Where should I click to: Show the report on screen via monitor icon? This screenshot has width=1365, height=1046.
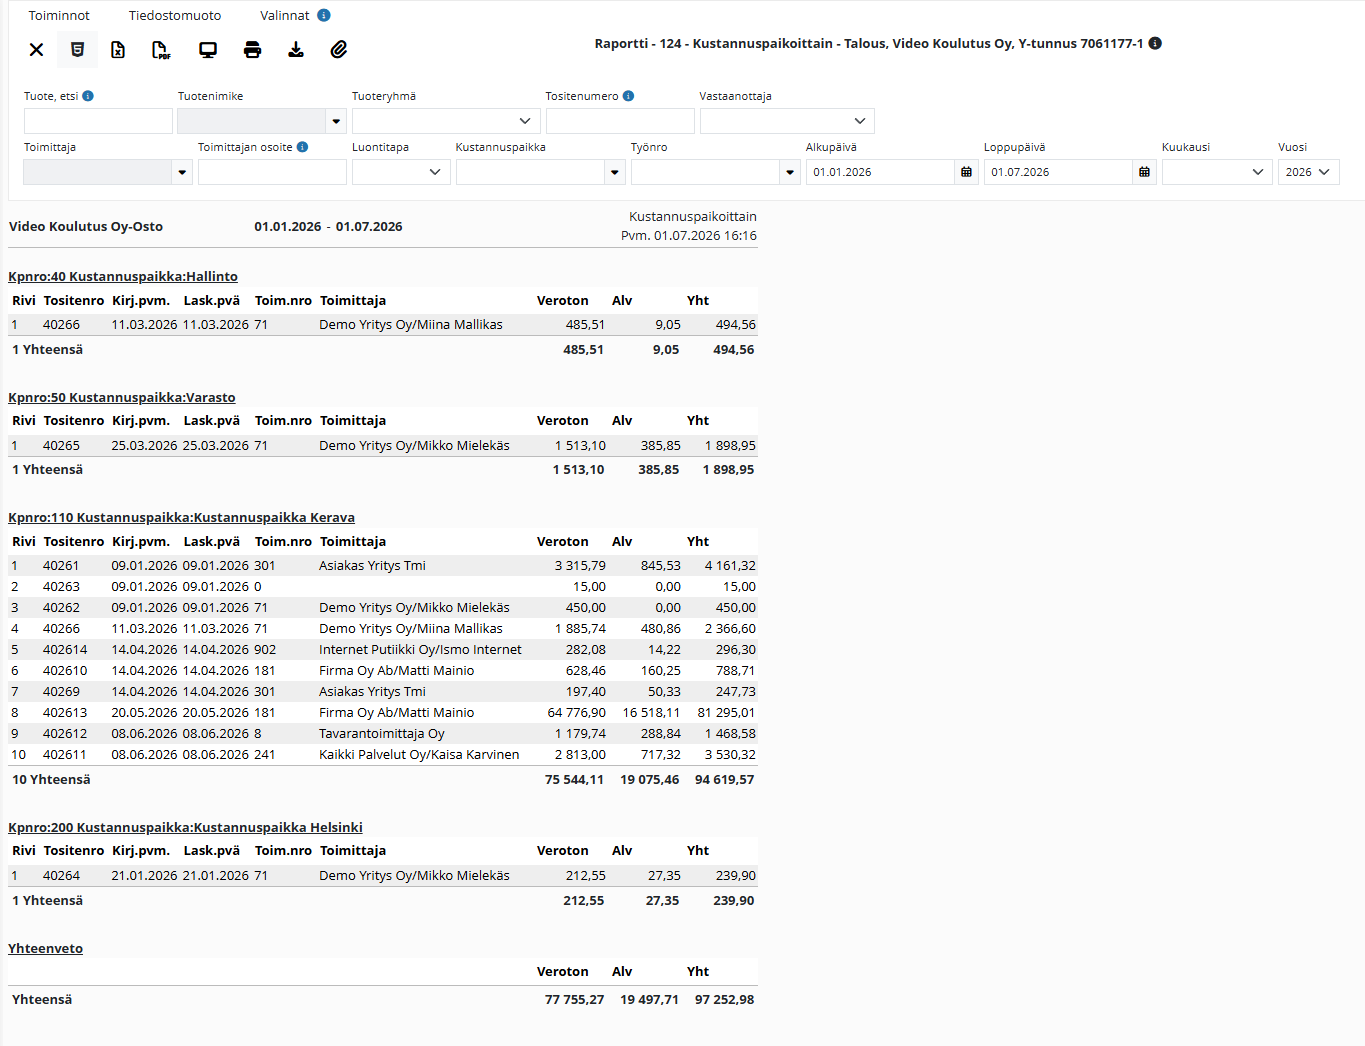(208, 49)
